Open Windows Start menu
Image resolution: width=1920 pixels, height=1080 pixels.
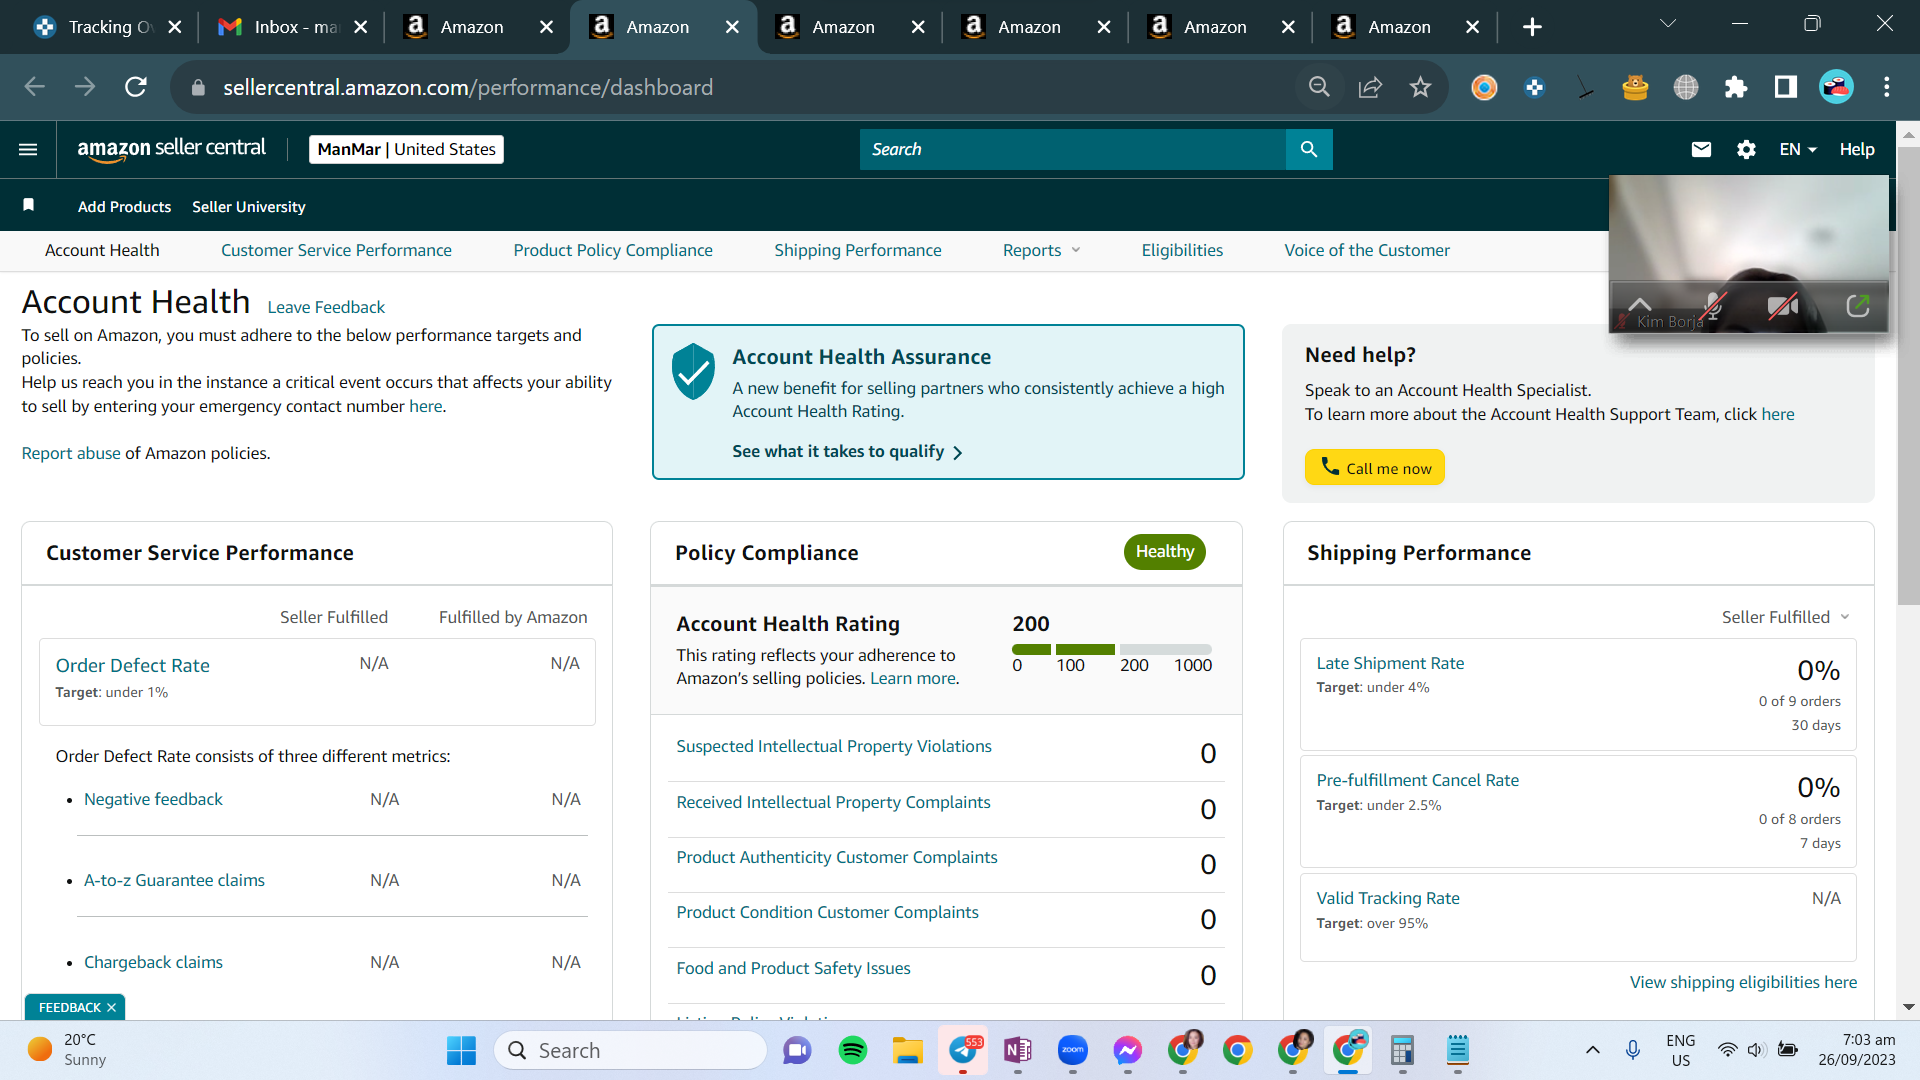point(461,1050)
